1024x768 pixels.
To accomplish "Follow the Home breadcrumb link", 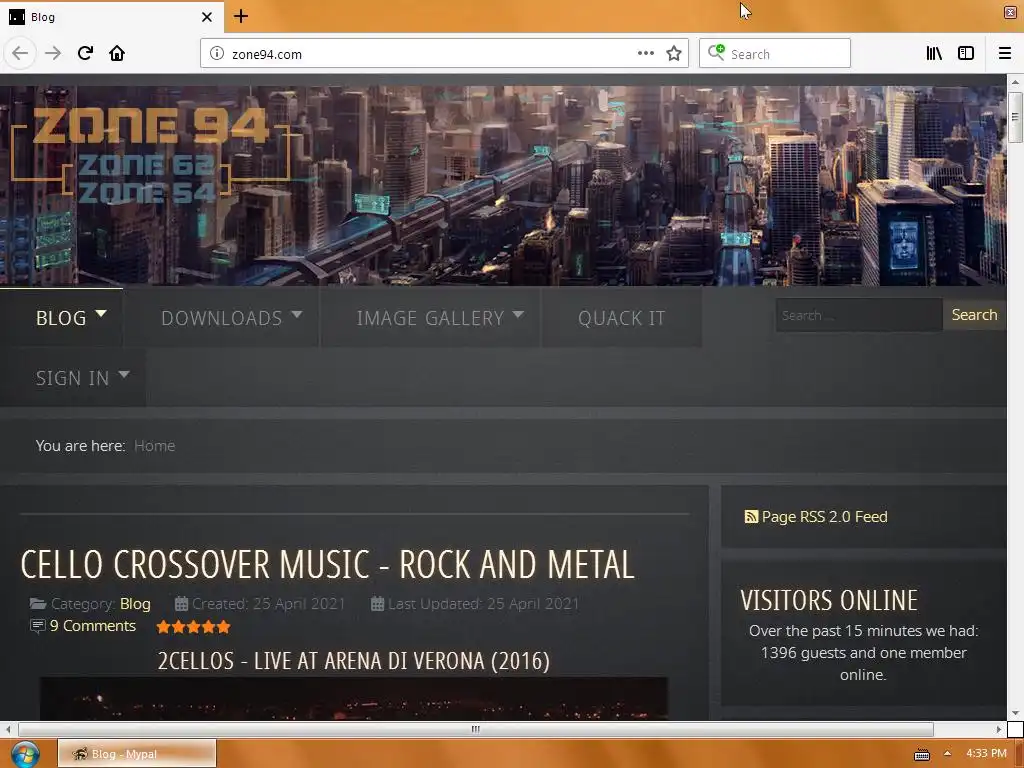I will click(x=154, y=445).
